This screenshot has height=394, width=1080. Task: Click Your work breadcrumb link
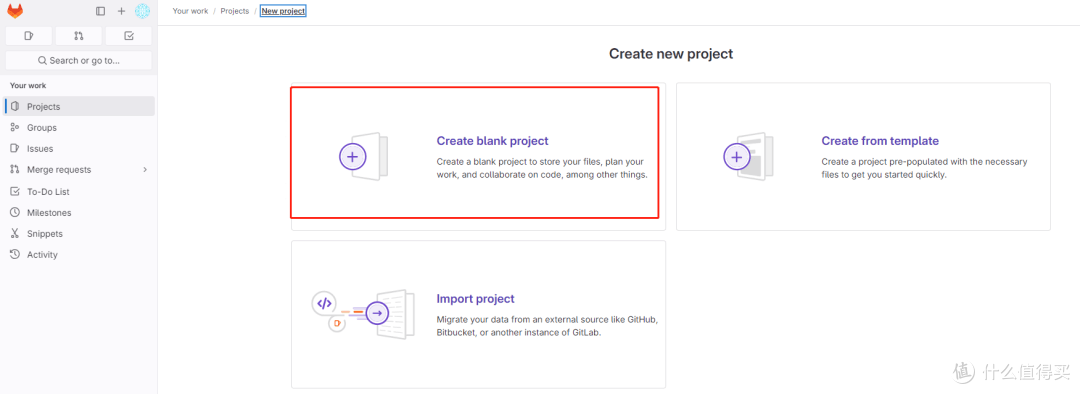(x=190, y=11)
